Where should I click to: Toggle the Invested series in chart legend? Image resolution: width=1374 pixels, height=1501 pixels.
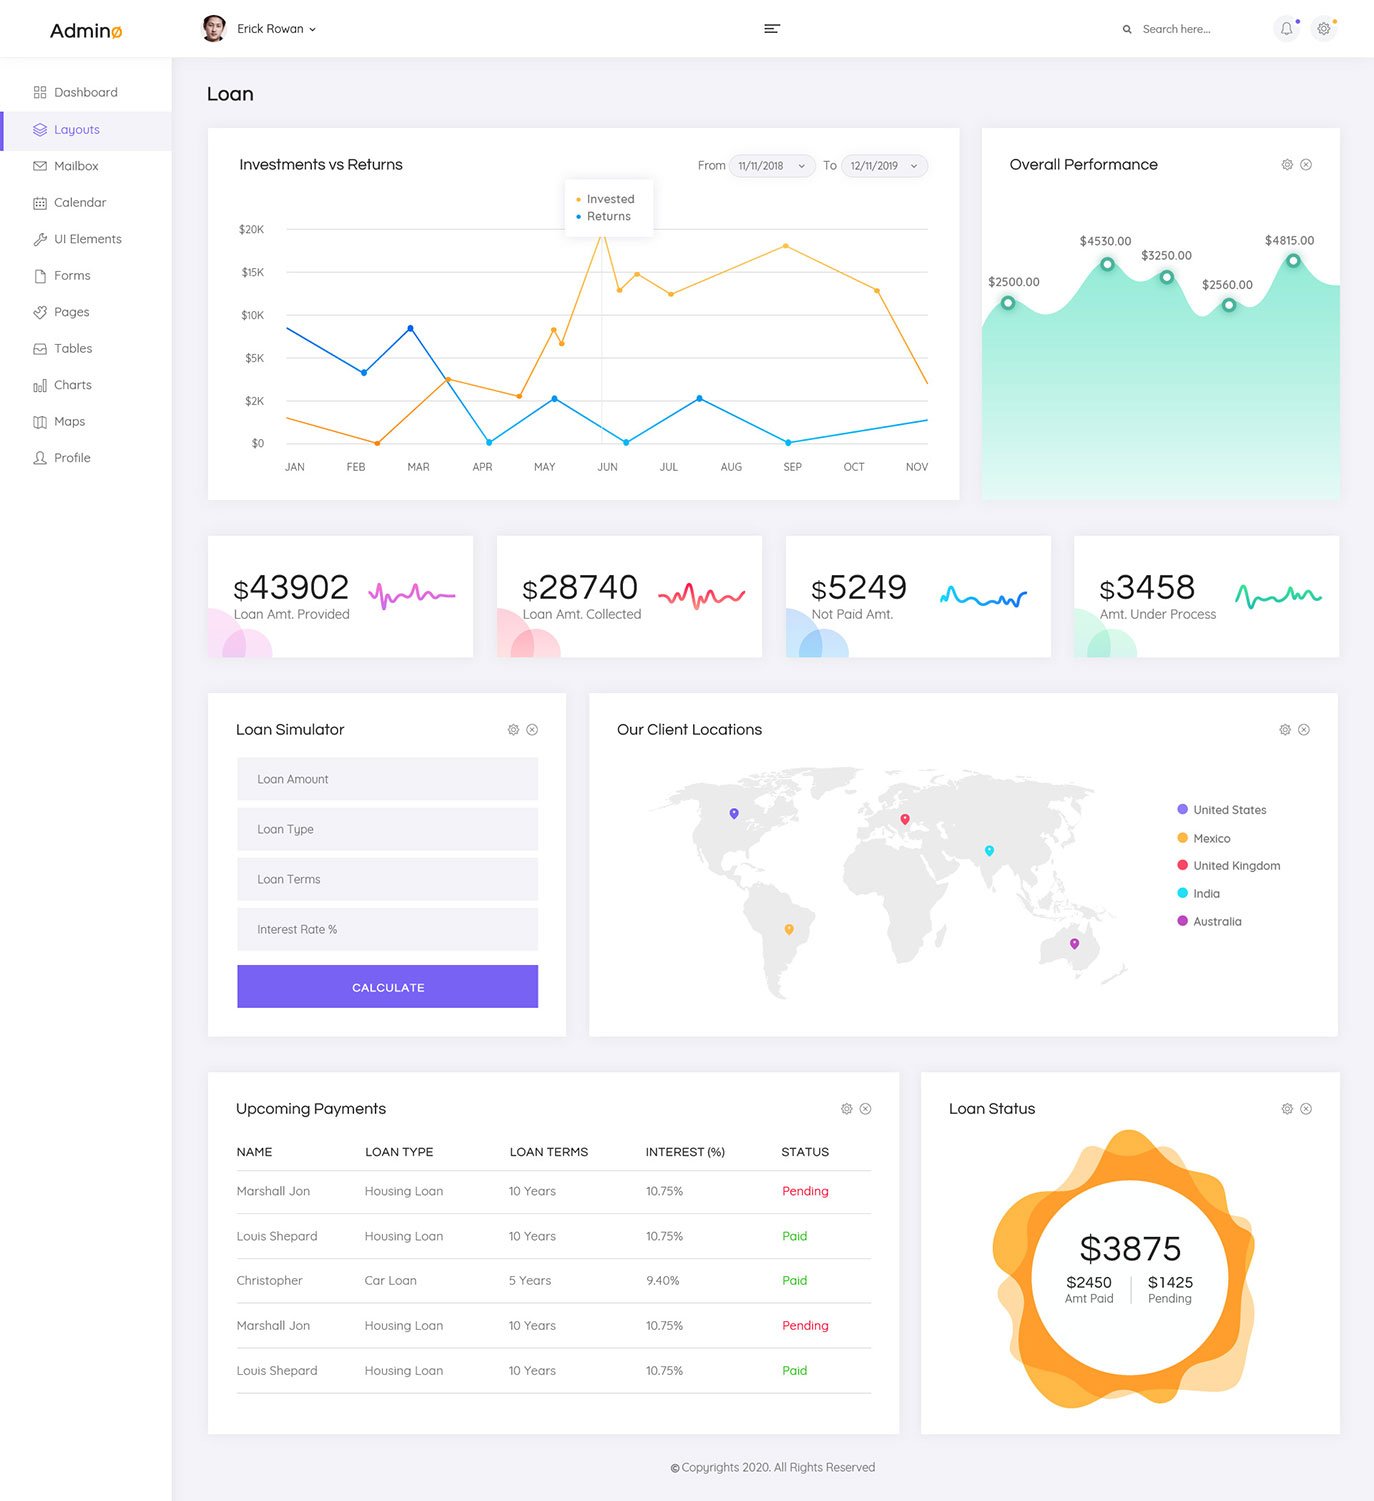[609, 199]
